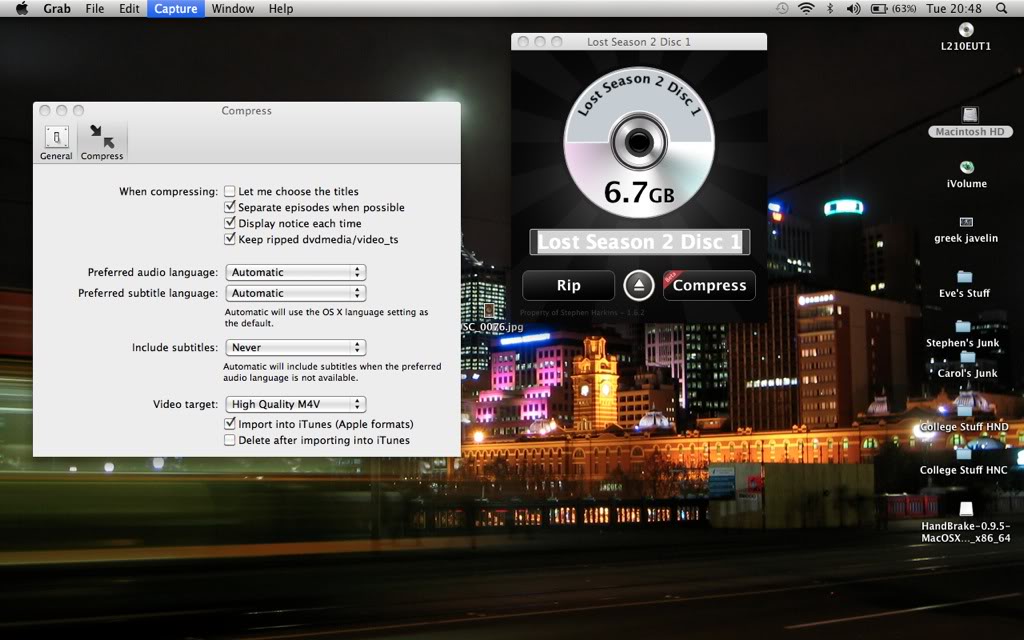
Task: Toggle Separate episodes when possible
Action: [x=230, y=207]
